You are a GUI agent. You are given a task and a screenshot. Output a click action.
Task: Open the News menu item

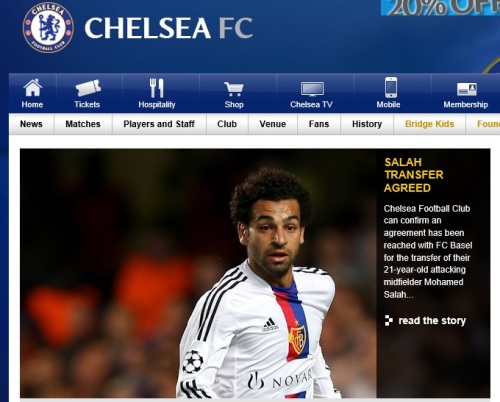tap(31, 124)
